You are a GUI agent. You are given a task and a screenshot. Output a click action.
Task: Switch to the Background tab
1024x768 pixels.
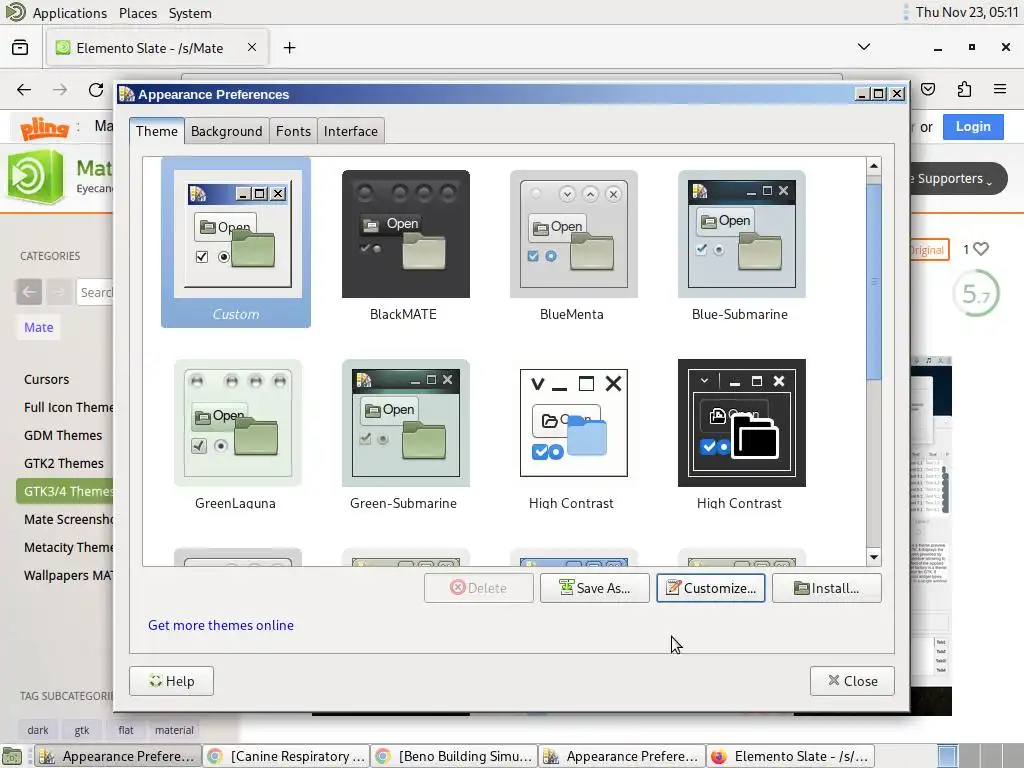click(227, 131)
